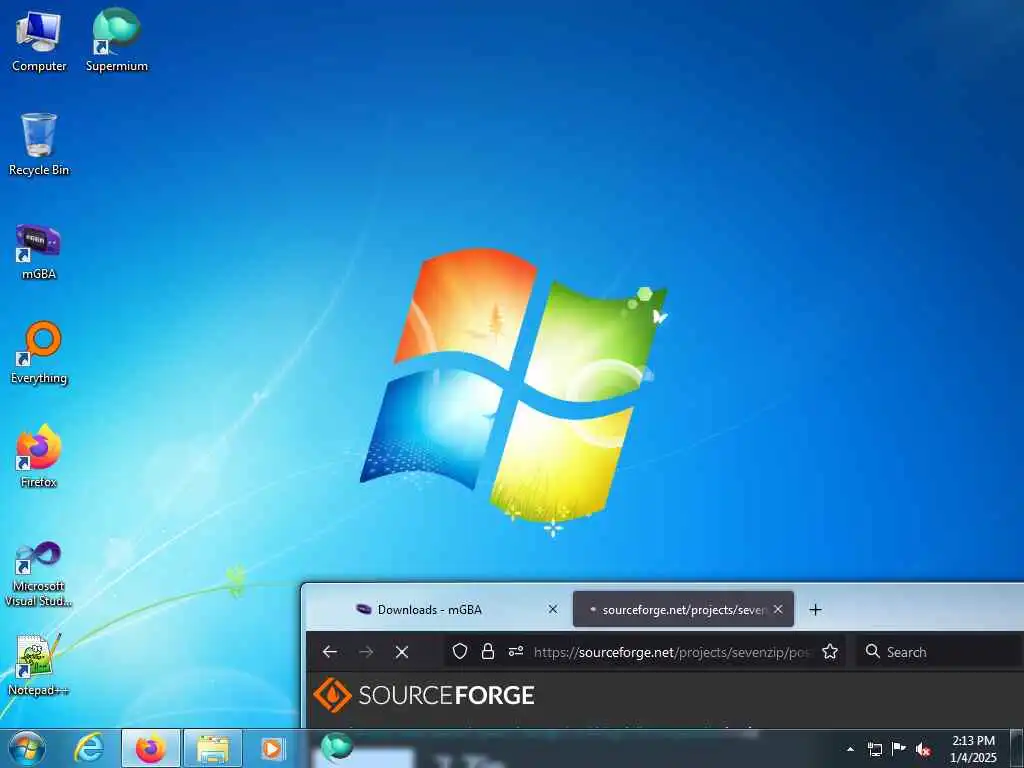This screenshot has height=768, width=1024.
Task: Close the Downloads - mGBA tab
Action: tap(552, 609)
